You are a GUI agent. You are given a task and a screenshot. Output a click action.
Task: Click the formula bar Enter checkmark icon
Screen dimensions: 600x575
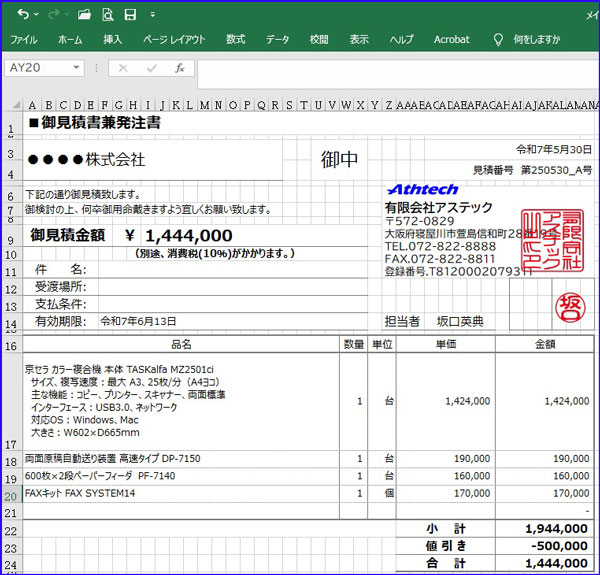pos(151,68)
